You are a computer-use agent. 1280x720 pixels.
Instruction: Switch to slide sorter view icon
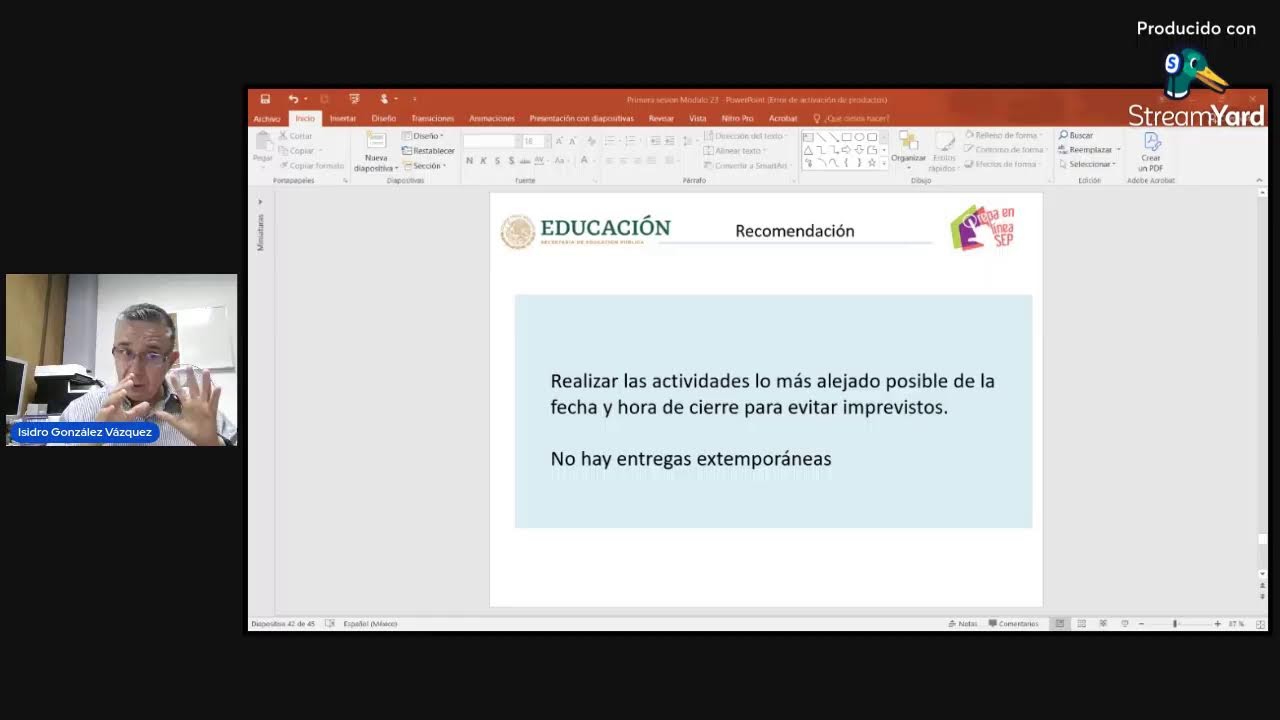click(1081, 623)
